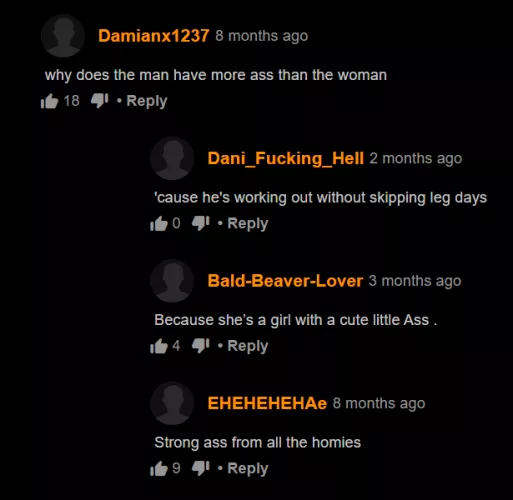Screen dimensions: 513x500
Task: Open the profile of the 2 months ago replier
Action: pyautogui.click(x=286, y=158)
